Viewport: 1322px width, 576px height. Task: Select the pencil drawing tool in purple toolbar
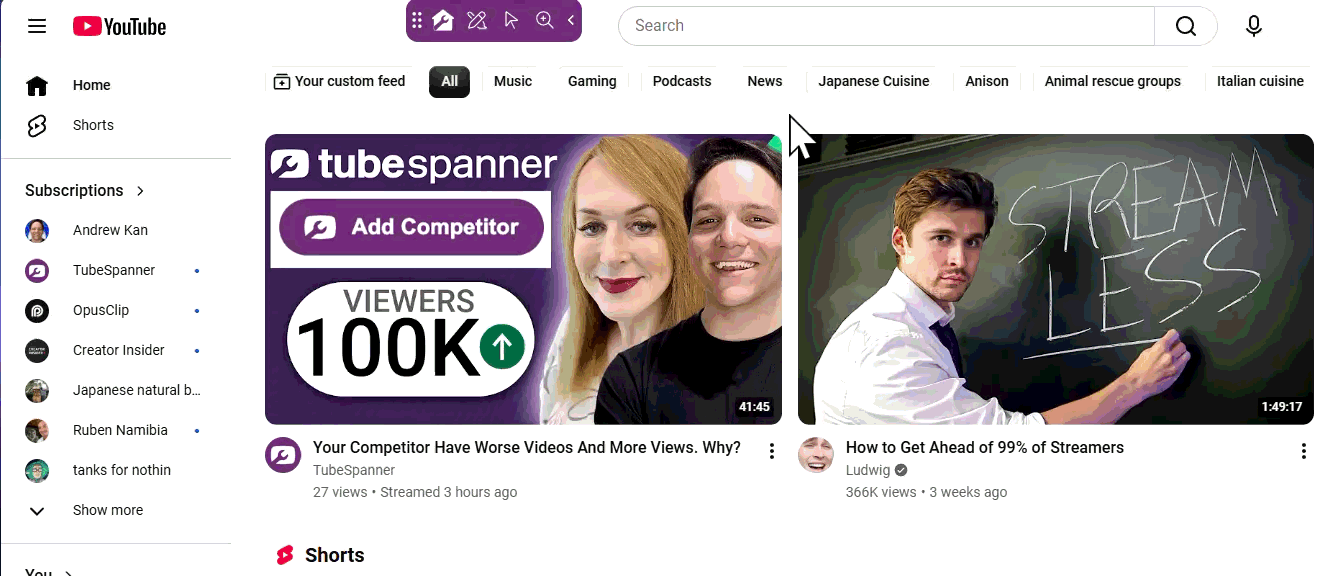(477, 20)
